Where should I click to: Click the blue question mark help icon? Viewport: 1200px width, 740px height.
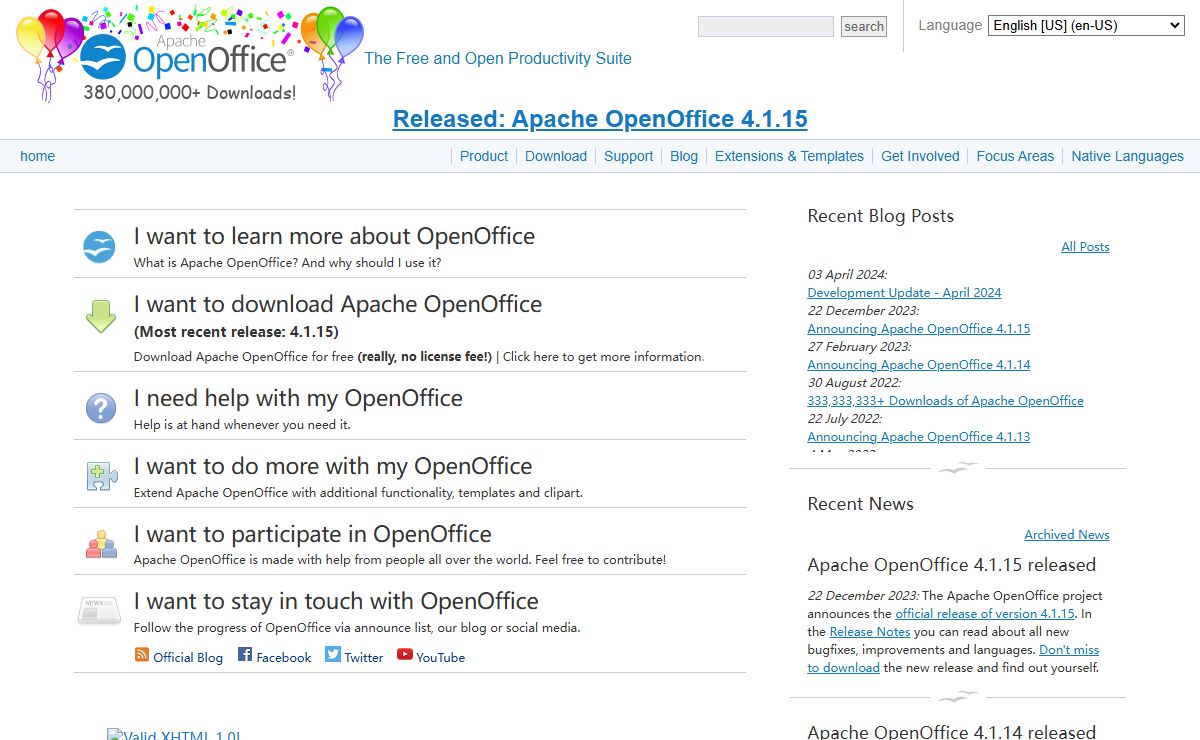click(100, 408)
